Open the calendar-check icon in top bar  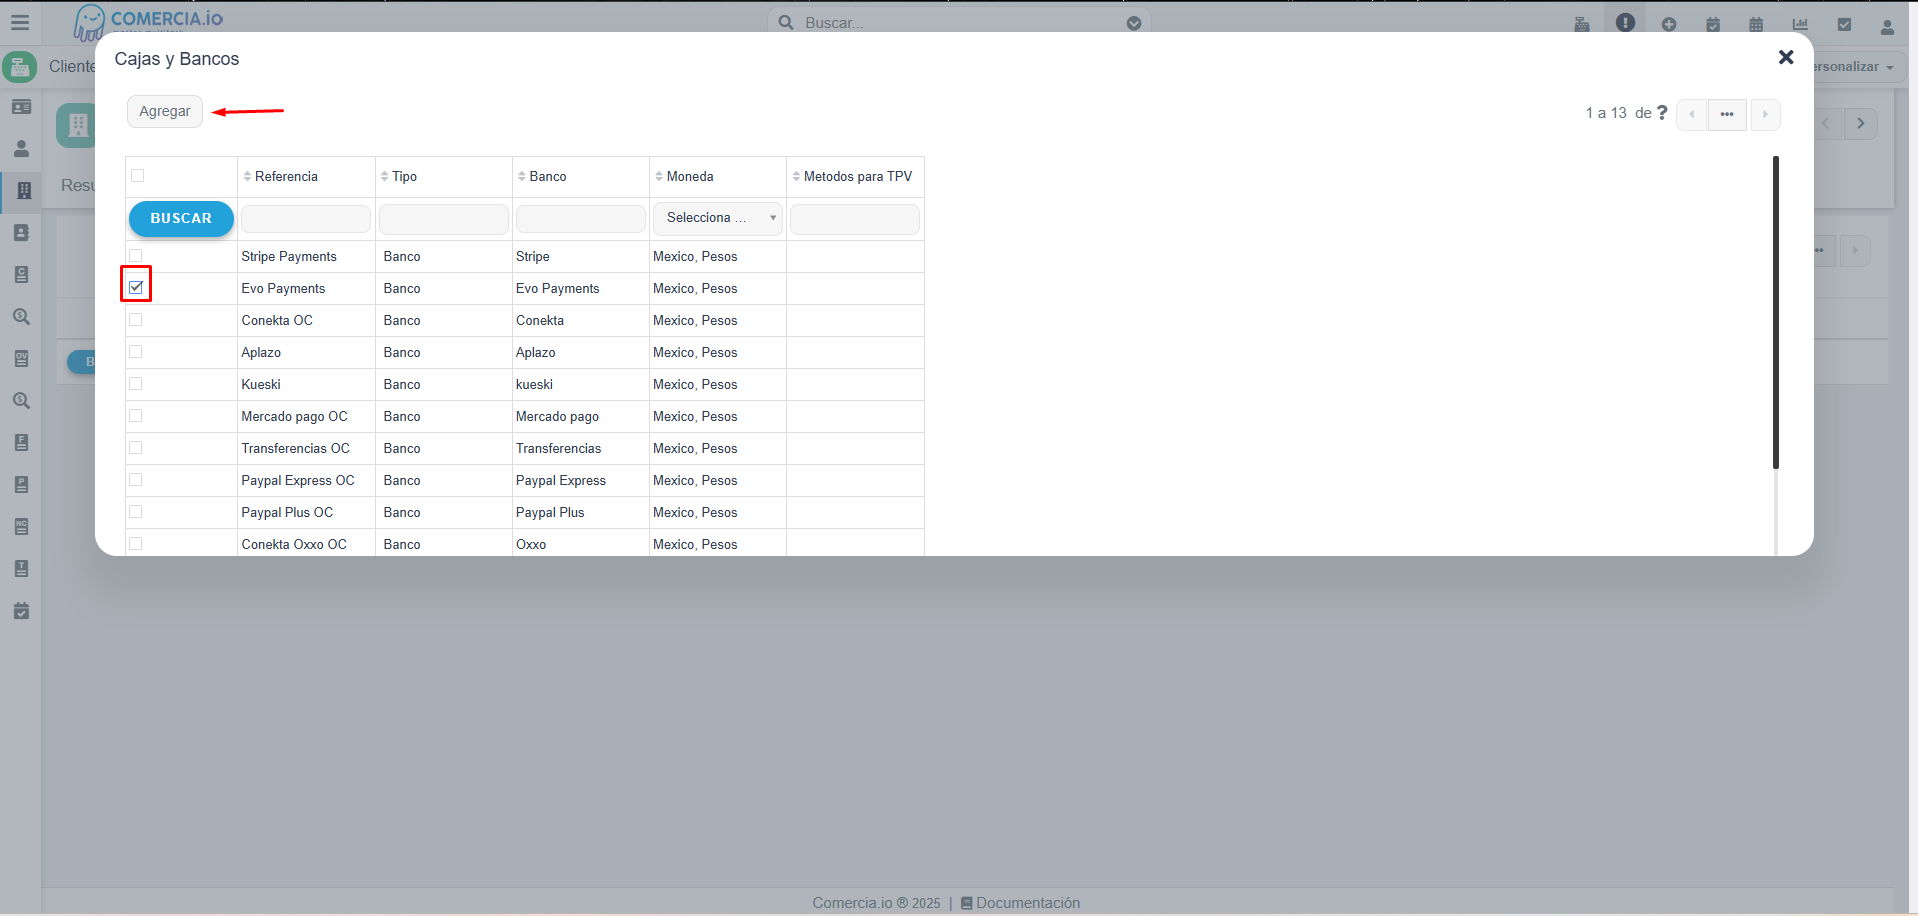click(x=1713, y=25)
